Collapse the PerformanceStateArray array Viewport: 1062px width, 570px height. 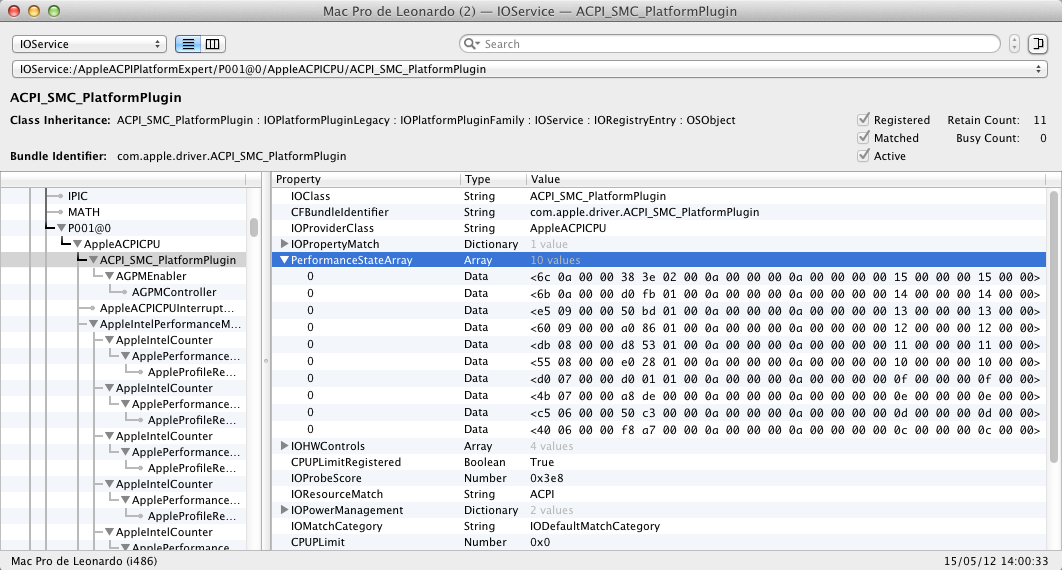[284, 260]
